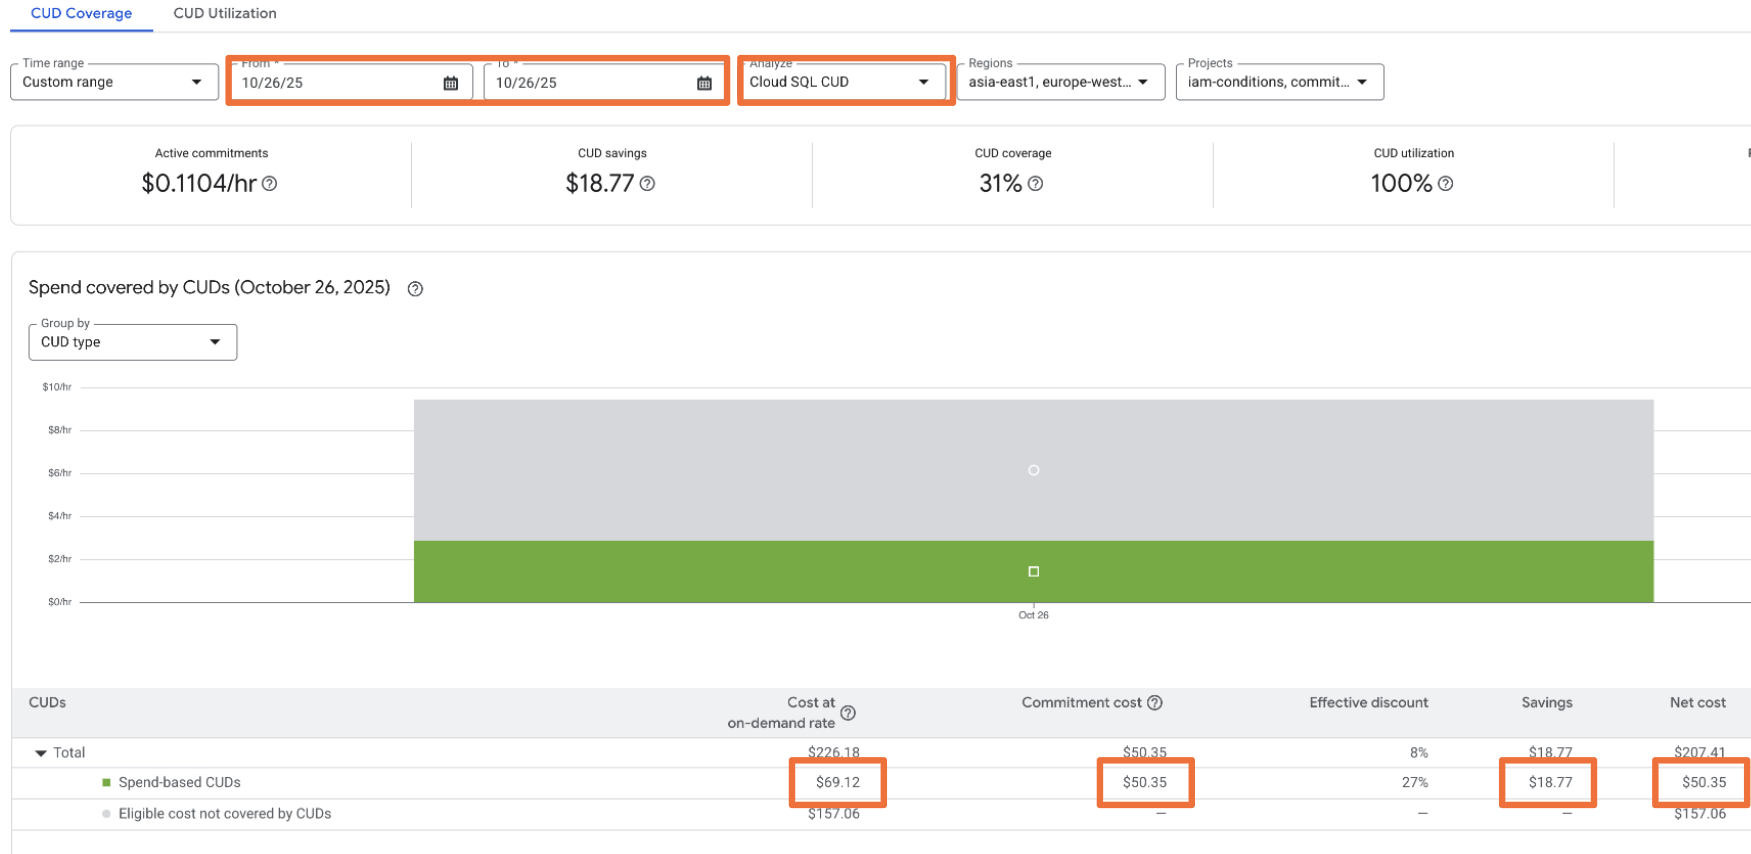
Task: Click help icon next to Commitment cost header
Action: (1155, 703)
